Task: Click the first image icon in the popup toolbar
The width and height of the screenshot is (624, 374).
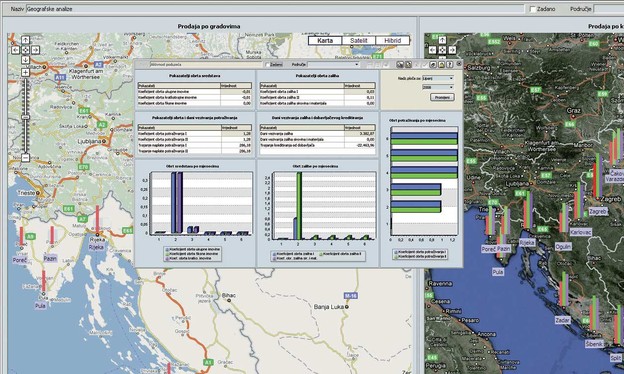Action: pyautogui.click(x=400, y=64)
